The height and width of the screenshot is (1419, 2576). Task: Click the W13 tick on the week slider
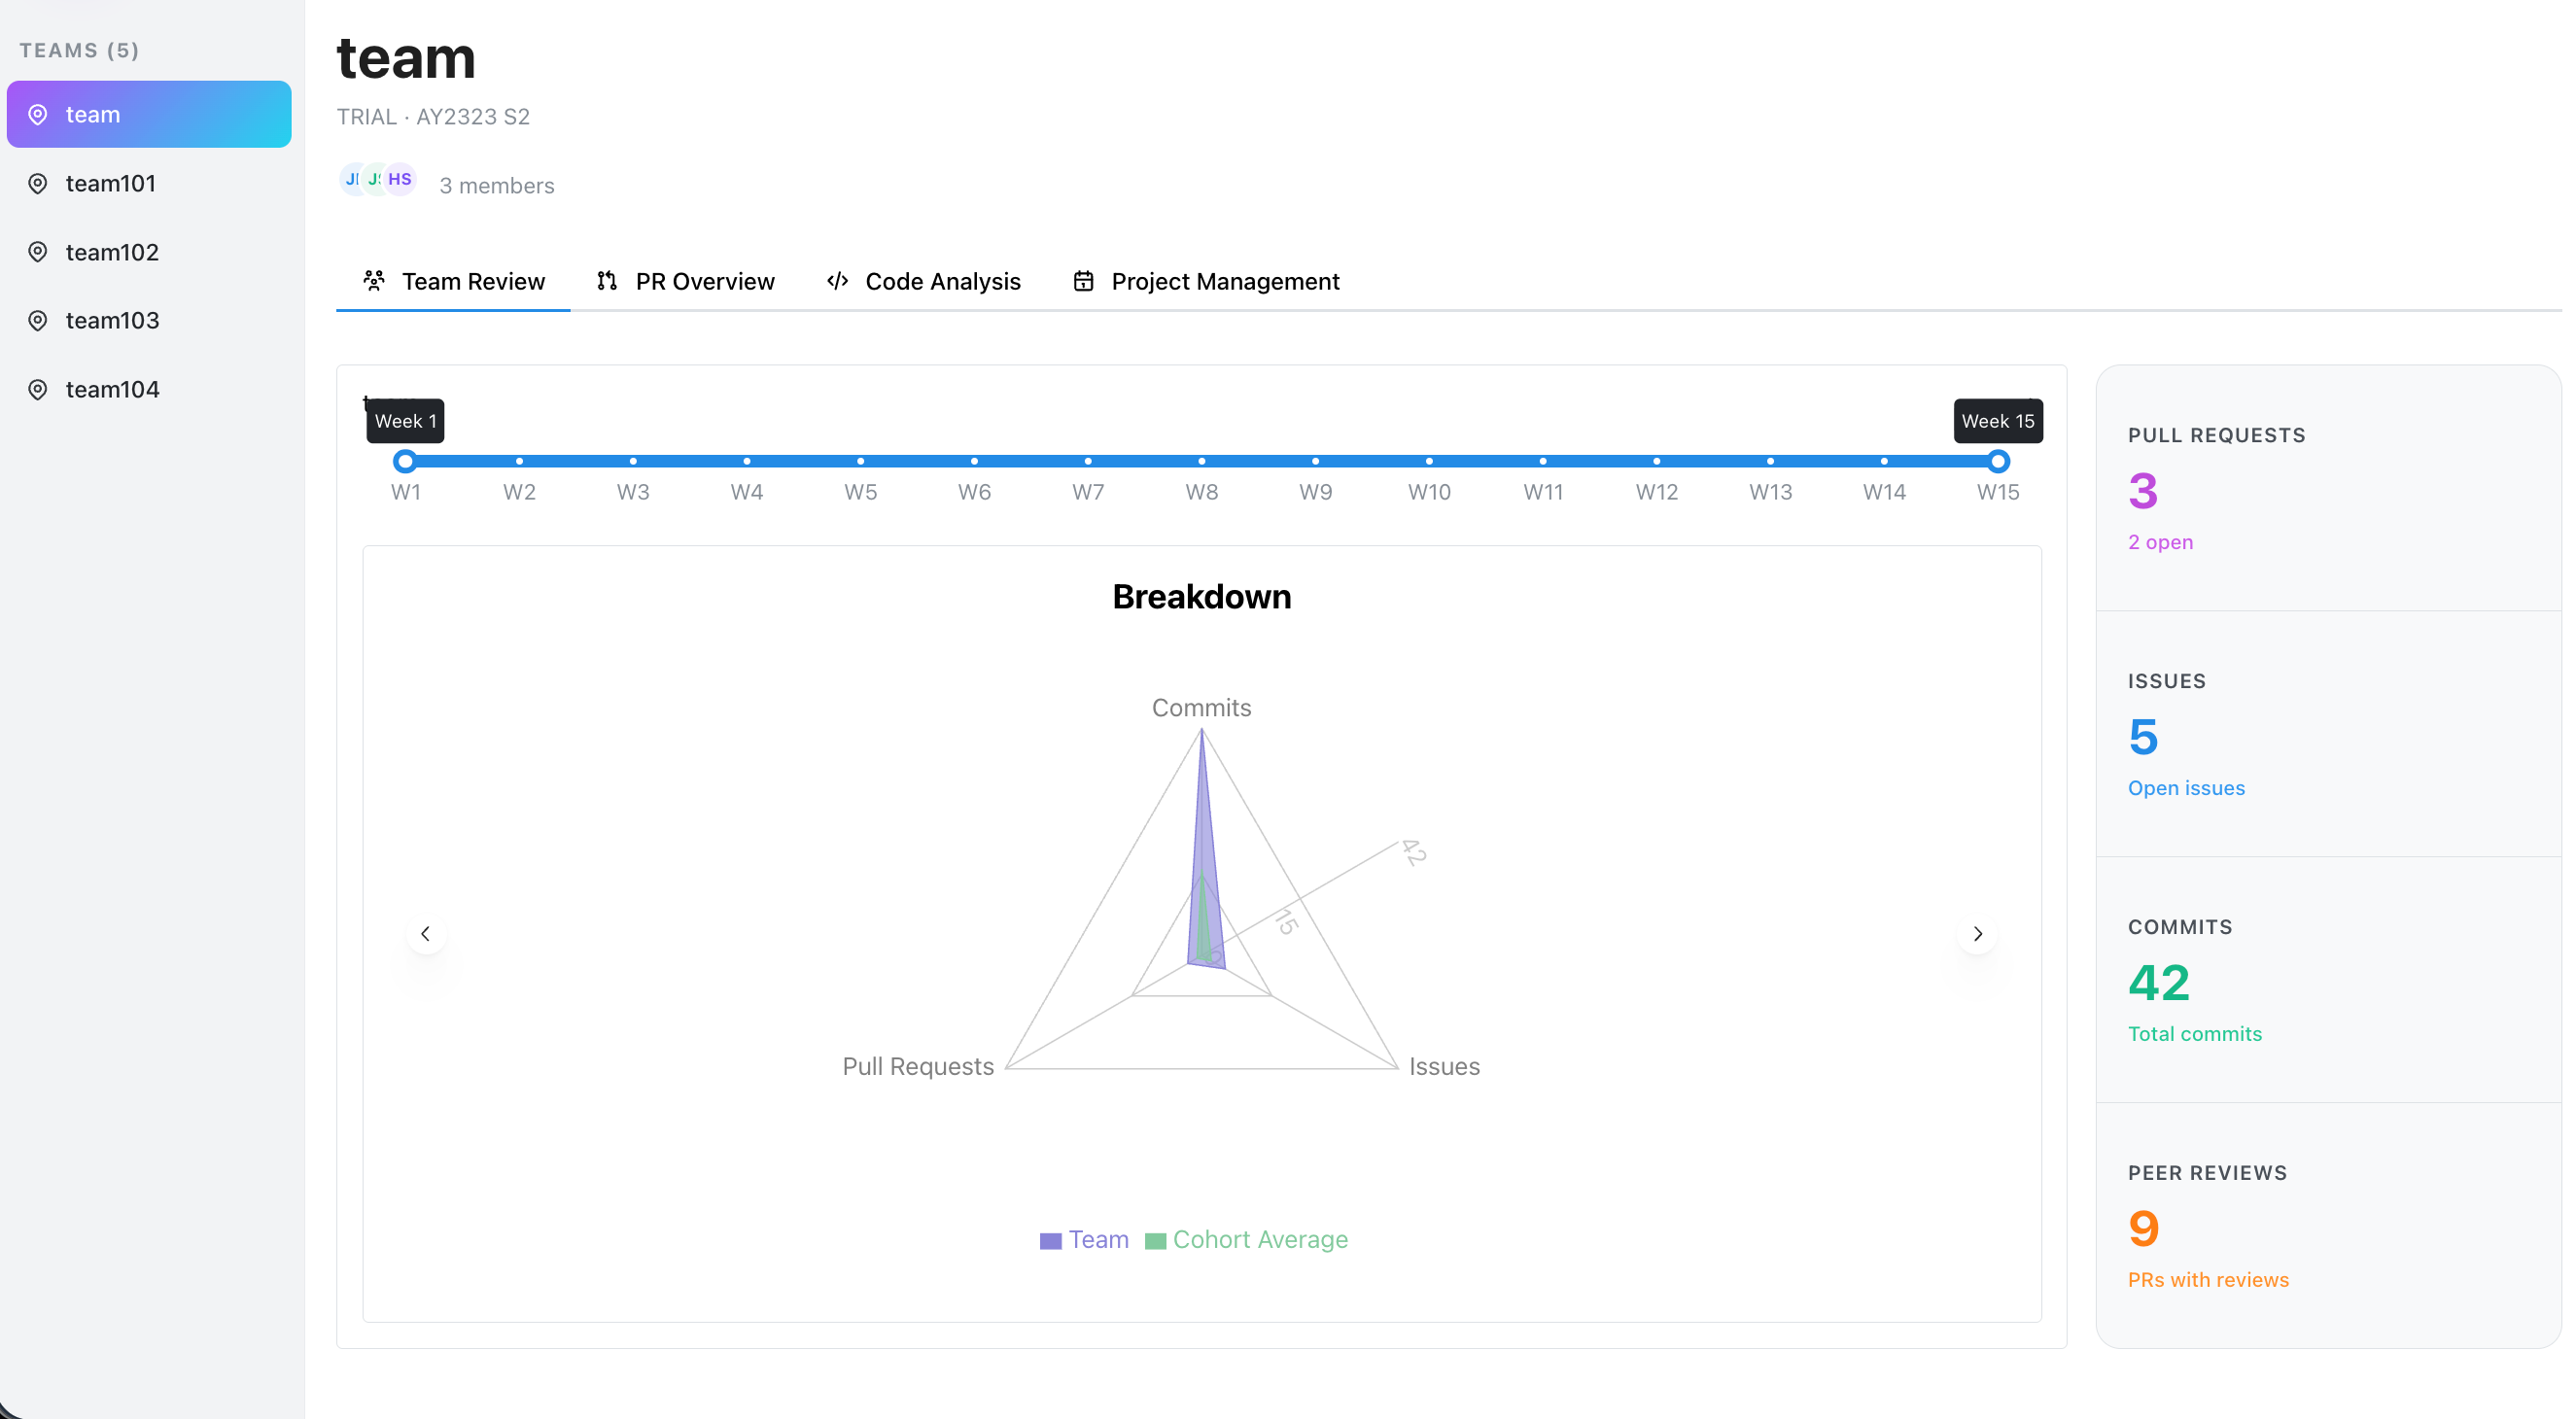coord(1771,461)
